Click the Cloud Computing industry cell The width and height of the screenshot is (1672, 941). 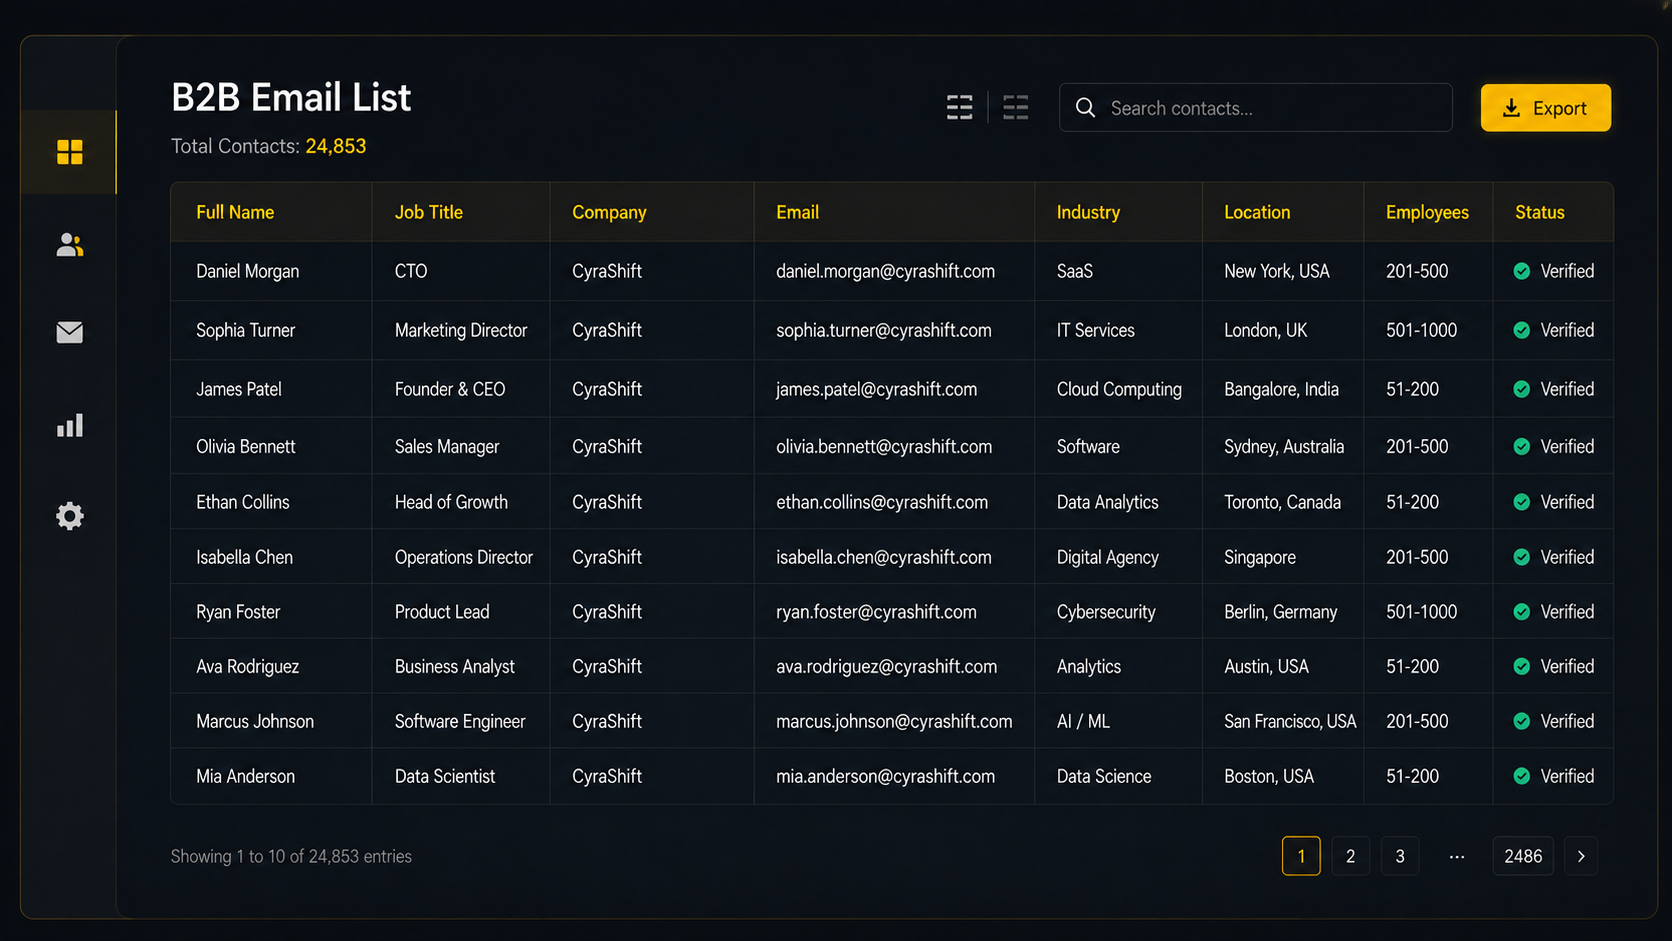click(x=1119, y=389)
